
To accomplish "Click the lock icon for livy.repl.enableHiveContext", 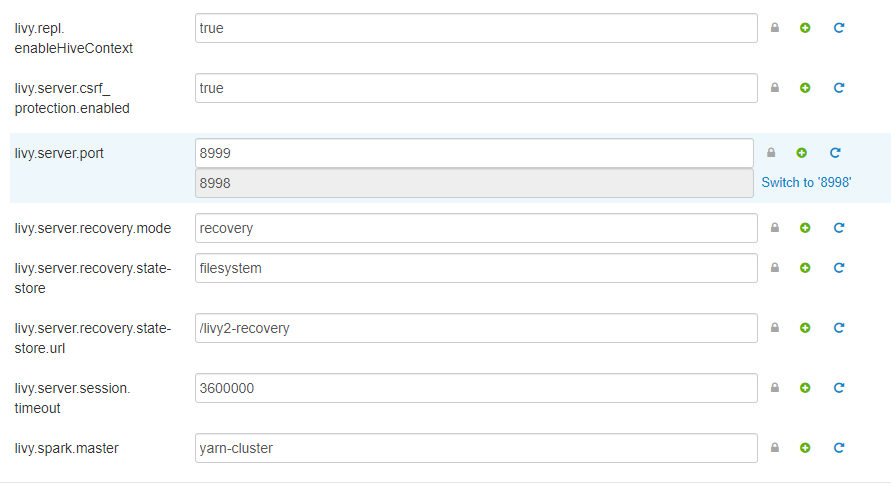I will tap(775, 28).
